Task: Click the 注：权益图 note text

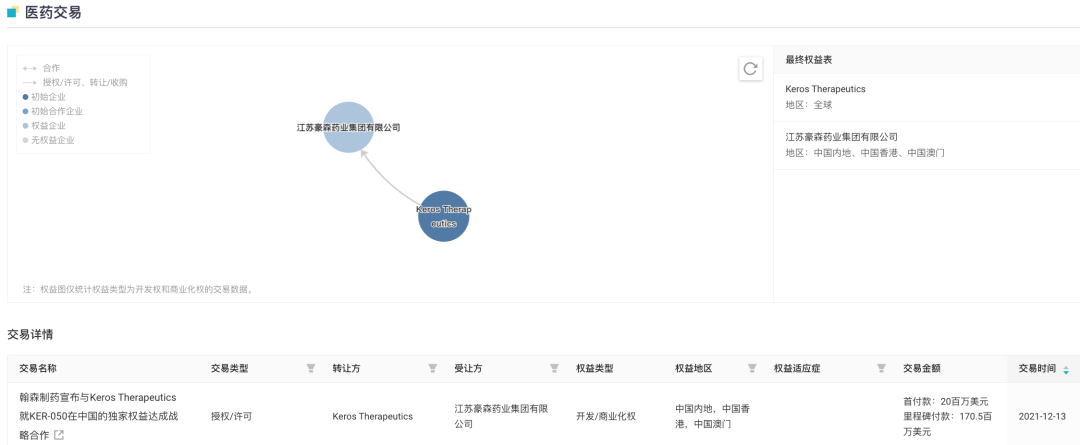Action: tap(139, 289)
